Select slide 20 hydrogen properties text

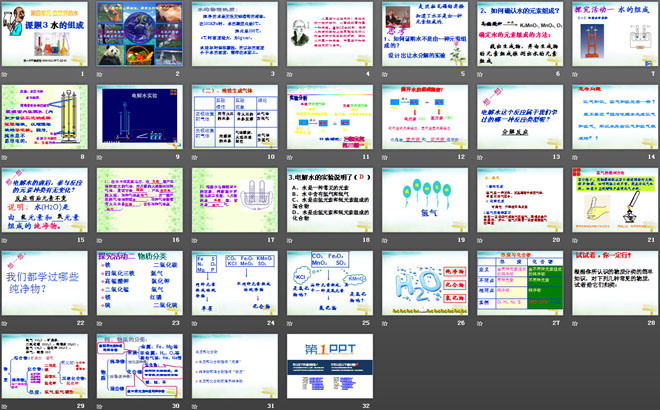pos(520,200)
